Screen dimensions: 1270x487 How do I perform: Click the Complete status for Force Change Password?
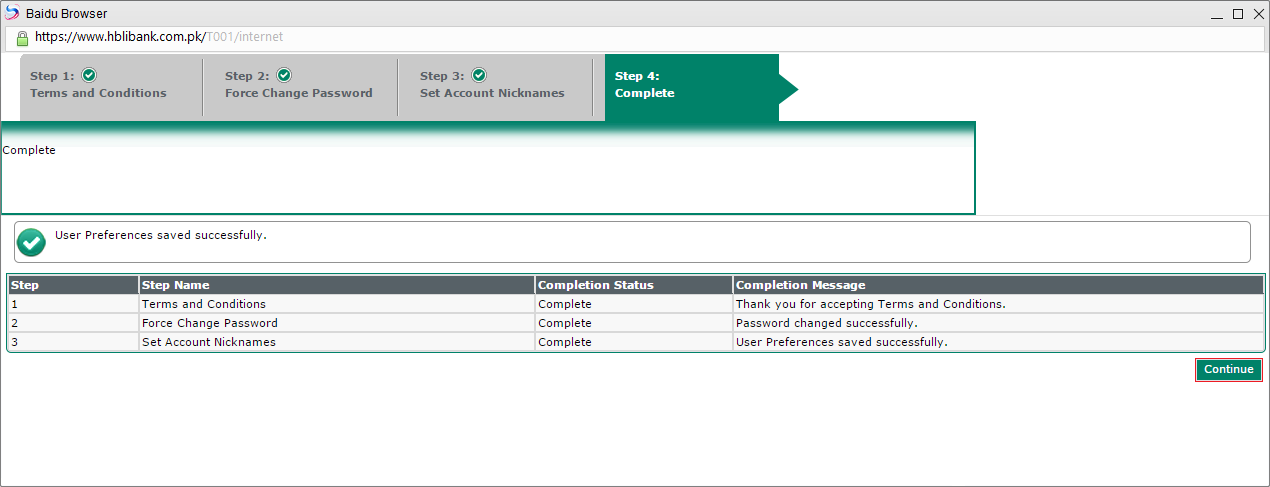coord(634,323)
